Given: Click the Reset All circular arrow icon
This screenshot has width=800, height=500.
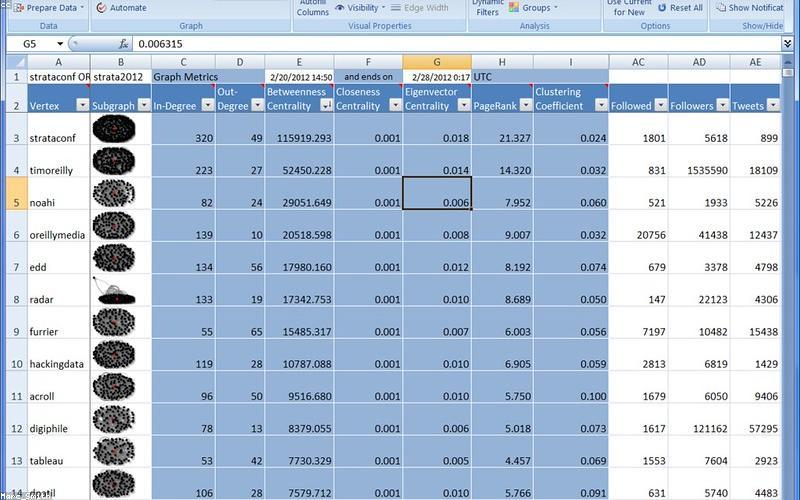Looking at the screenshot, I should [662, 8].
